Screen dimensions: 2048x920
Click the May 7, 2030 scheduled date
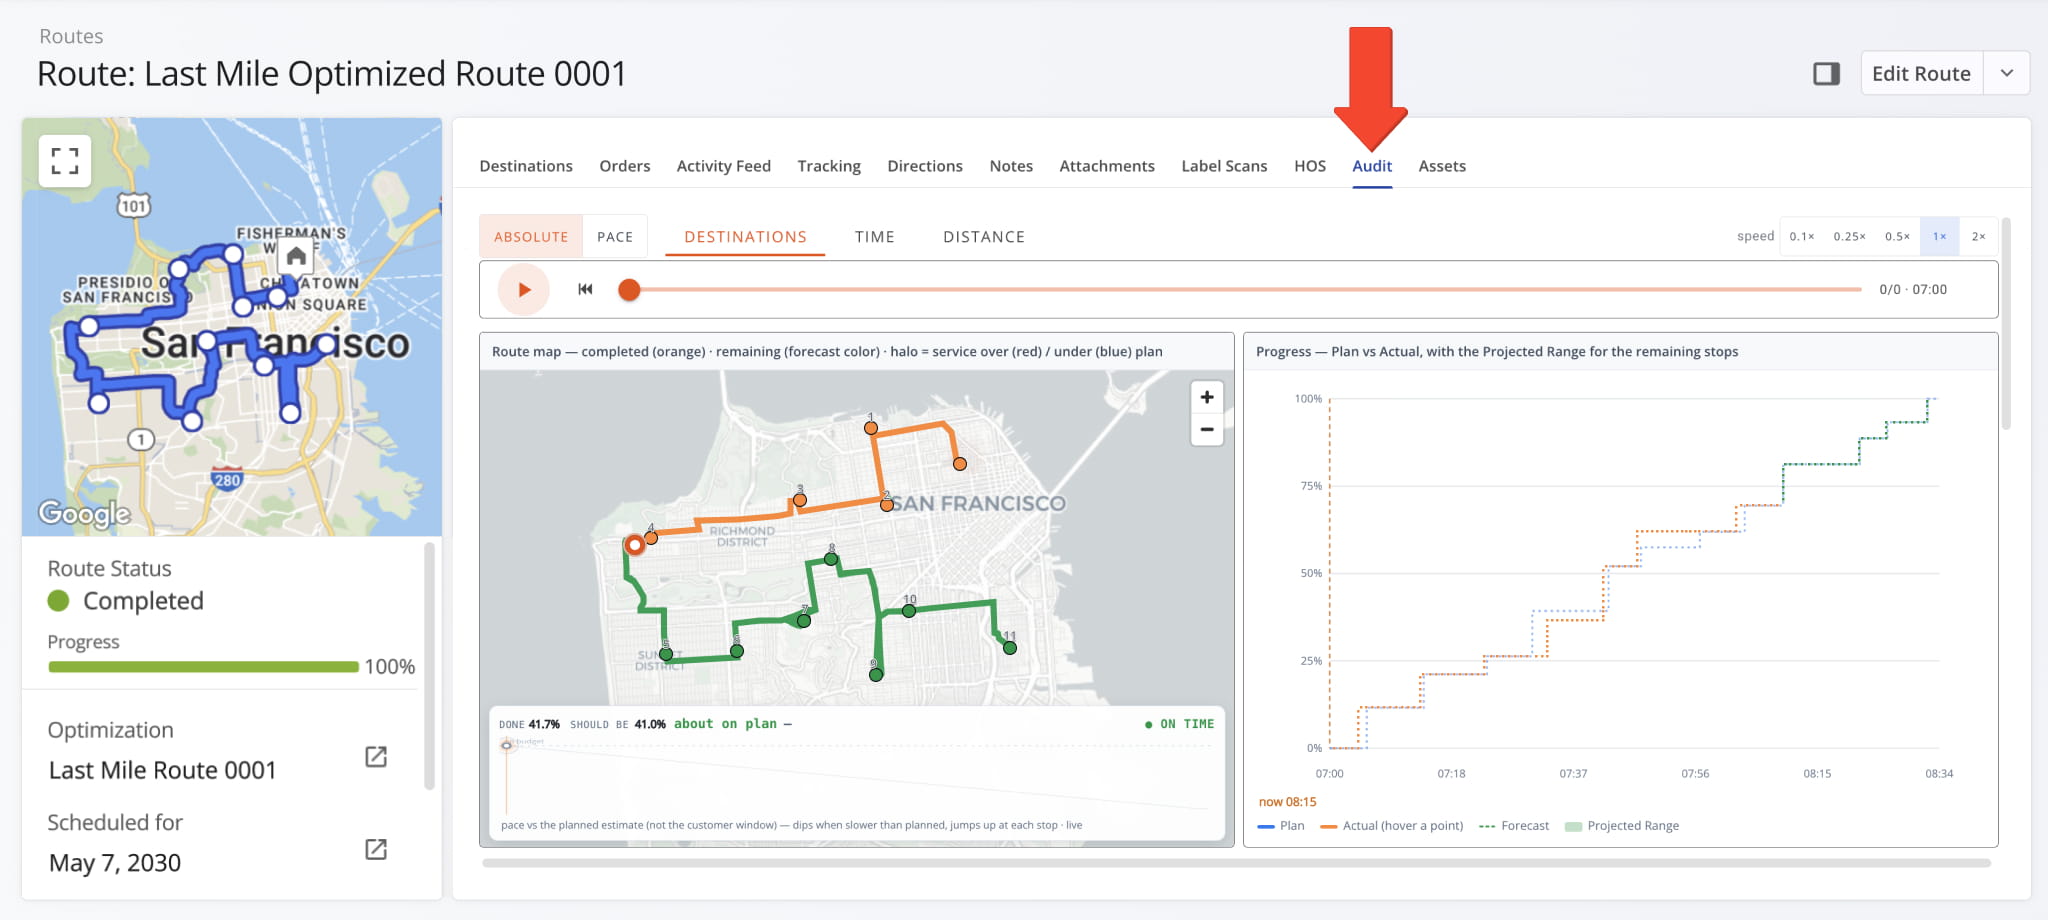point(115,863)
